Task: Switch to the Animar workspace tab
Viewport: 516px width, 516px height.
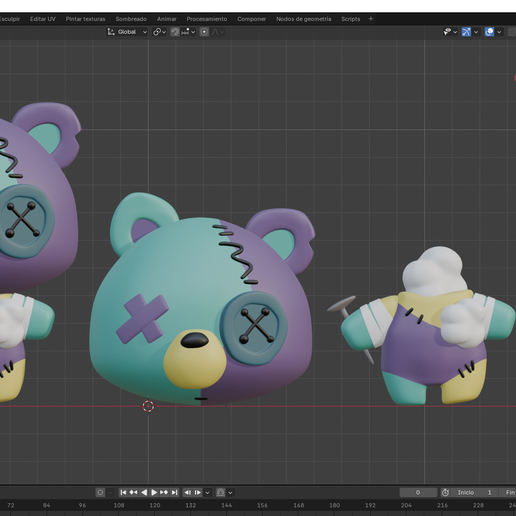Action: (x=167, y=19)
